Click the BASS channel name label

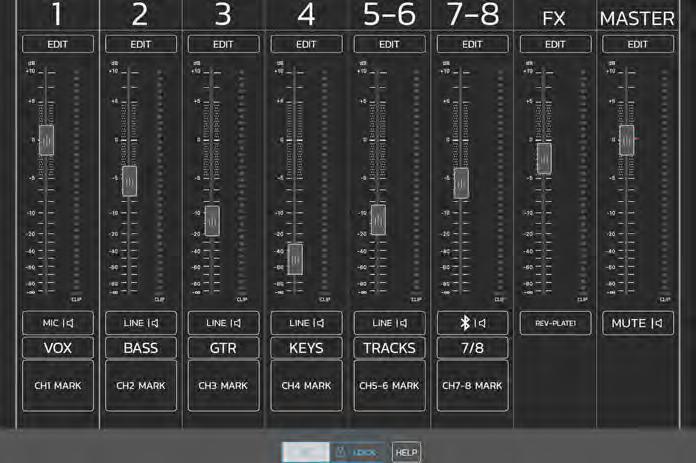[141, 348]
